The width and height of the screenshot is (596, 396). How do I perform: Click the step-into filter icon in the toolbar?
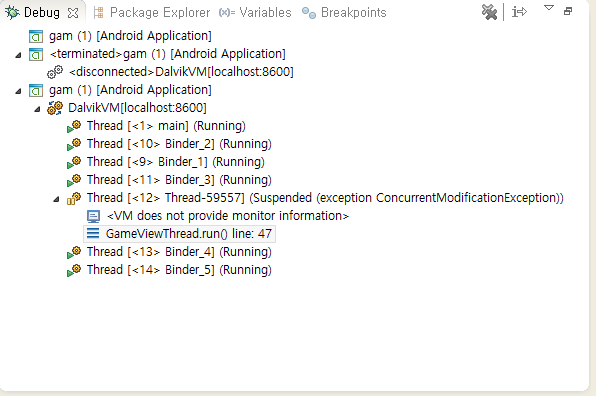(x=519, y=12)
